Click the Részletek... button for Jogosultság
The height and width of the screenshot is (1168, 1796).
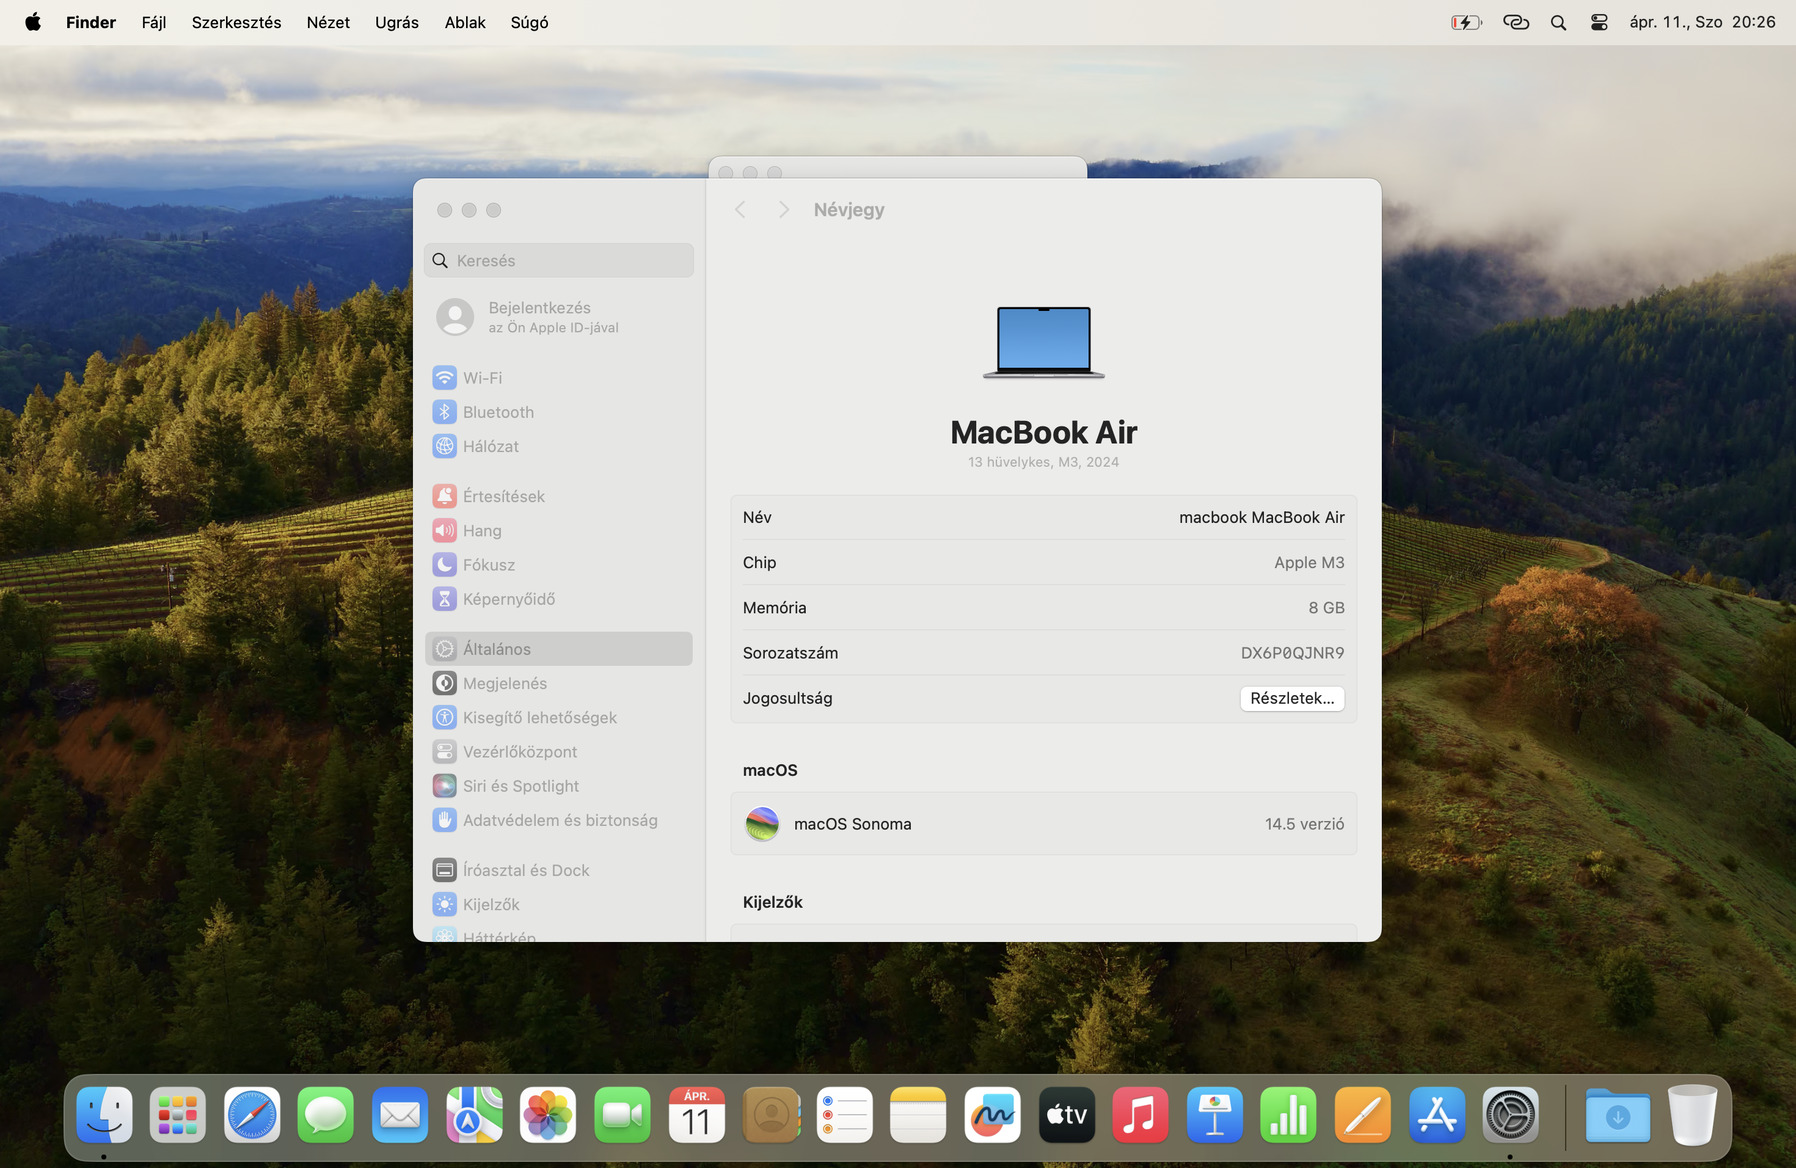(1292, 698)
